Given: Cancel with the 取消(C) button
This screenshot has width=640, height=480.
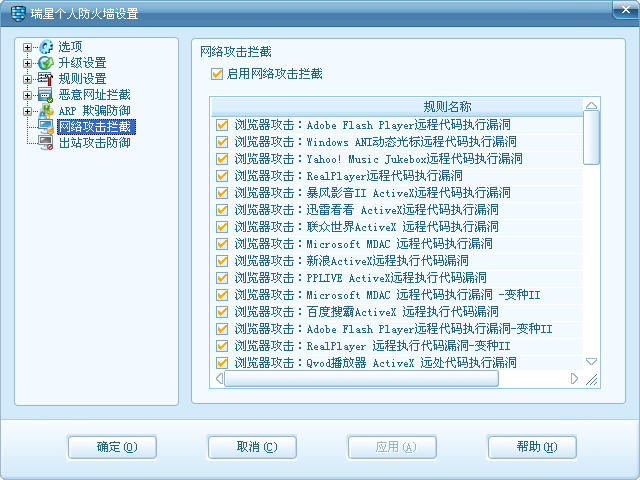Looking at the screenshot, I should pyautogui.click(x=252, y=447).
